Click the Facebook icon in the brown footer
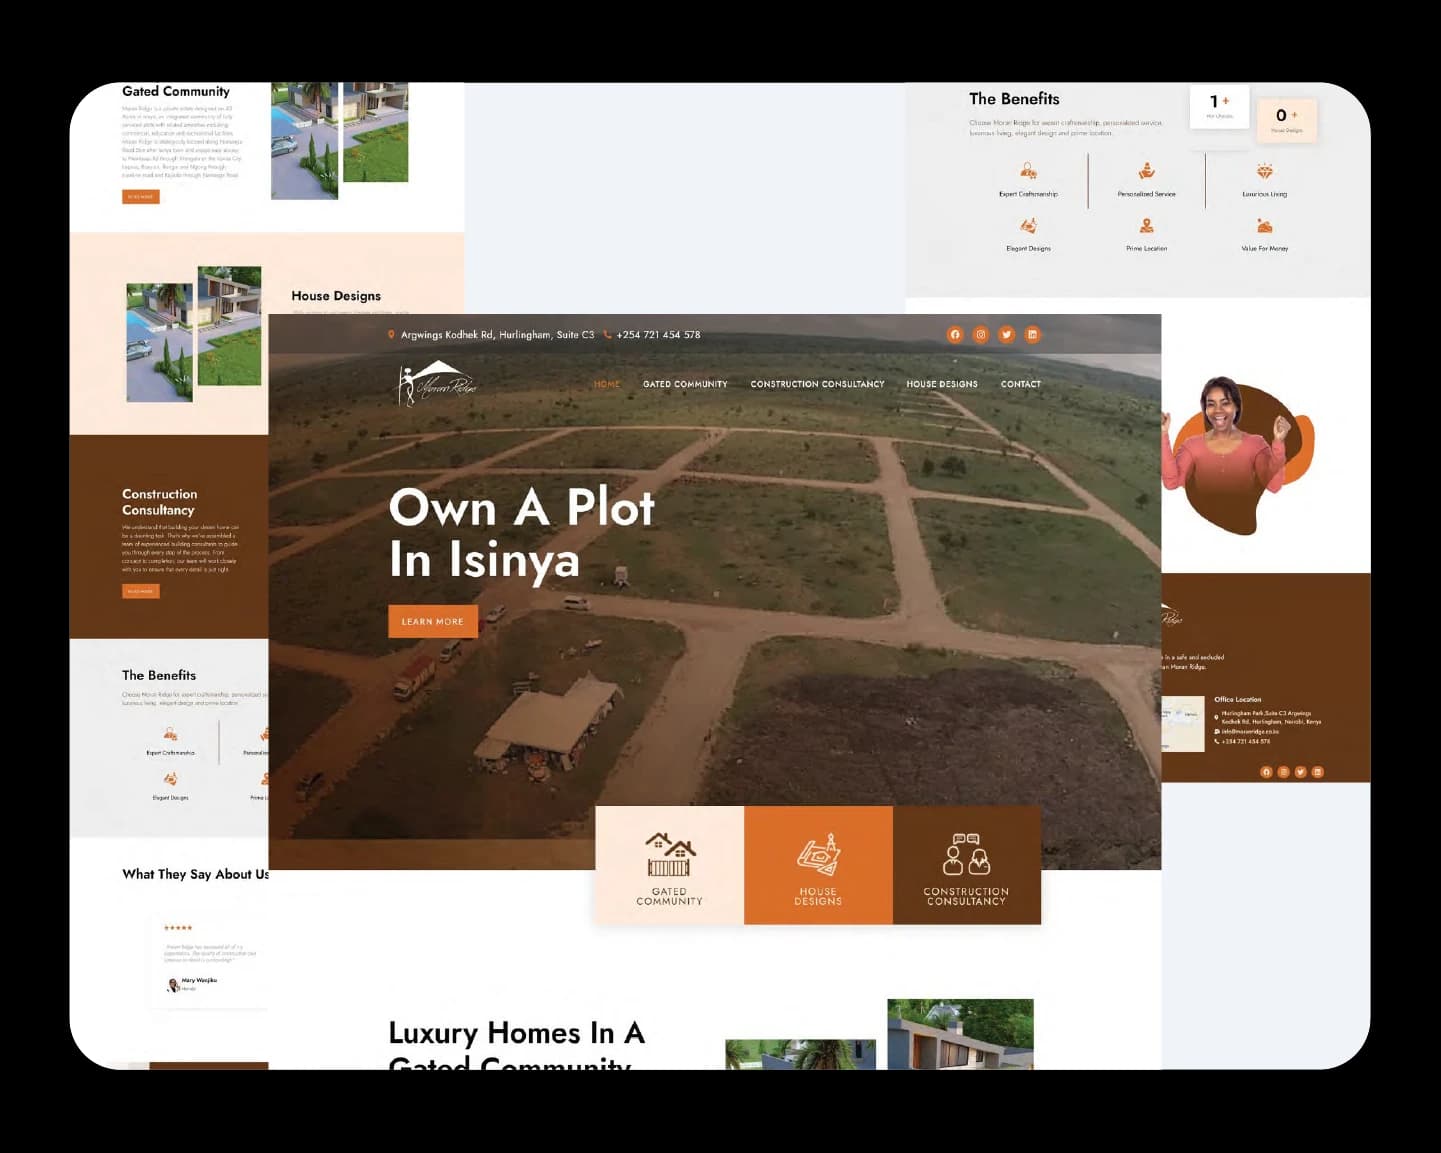The height and width of the screenshot is (1153, 1441). click(1266, 772)
